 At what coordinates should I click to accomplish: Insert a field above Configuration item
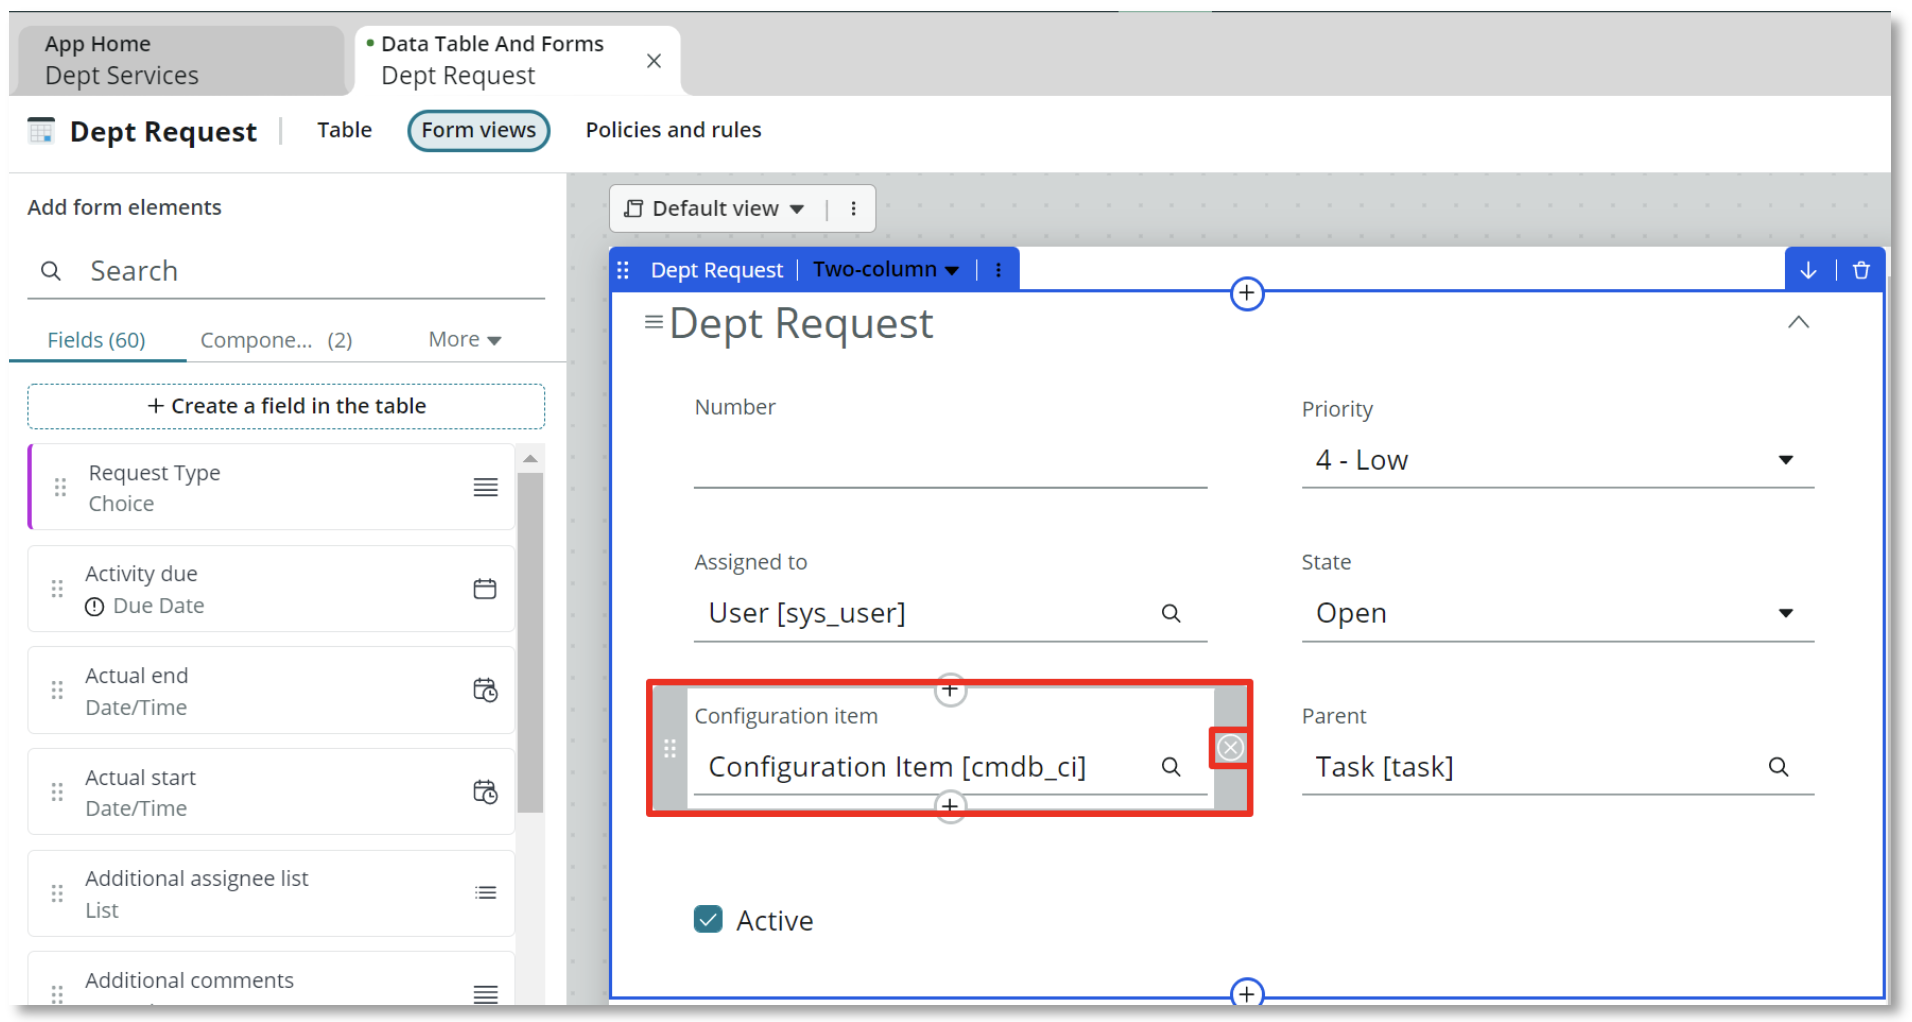[x=950, y=689]
